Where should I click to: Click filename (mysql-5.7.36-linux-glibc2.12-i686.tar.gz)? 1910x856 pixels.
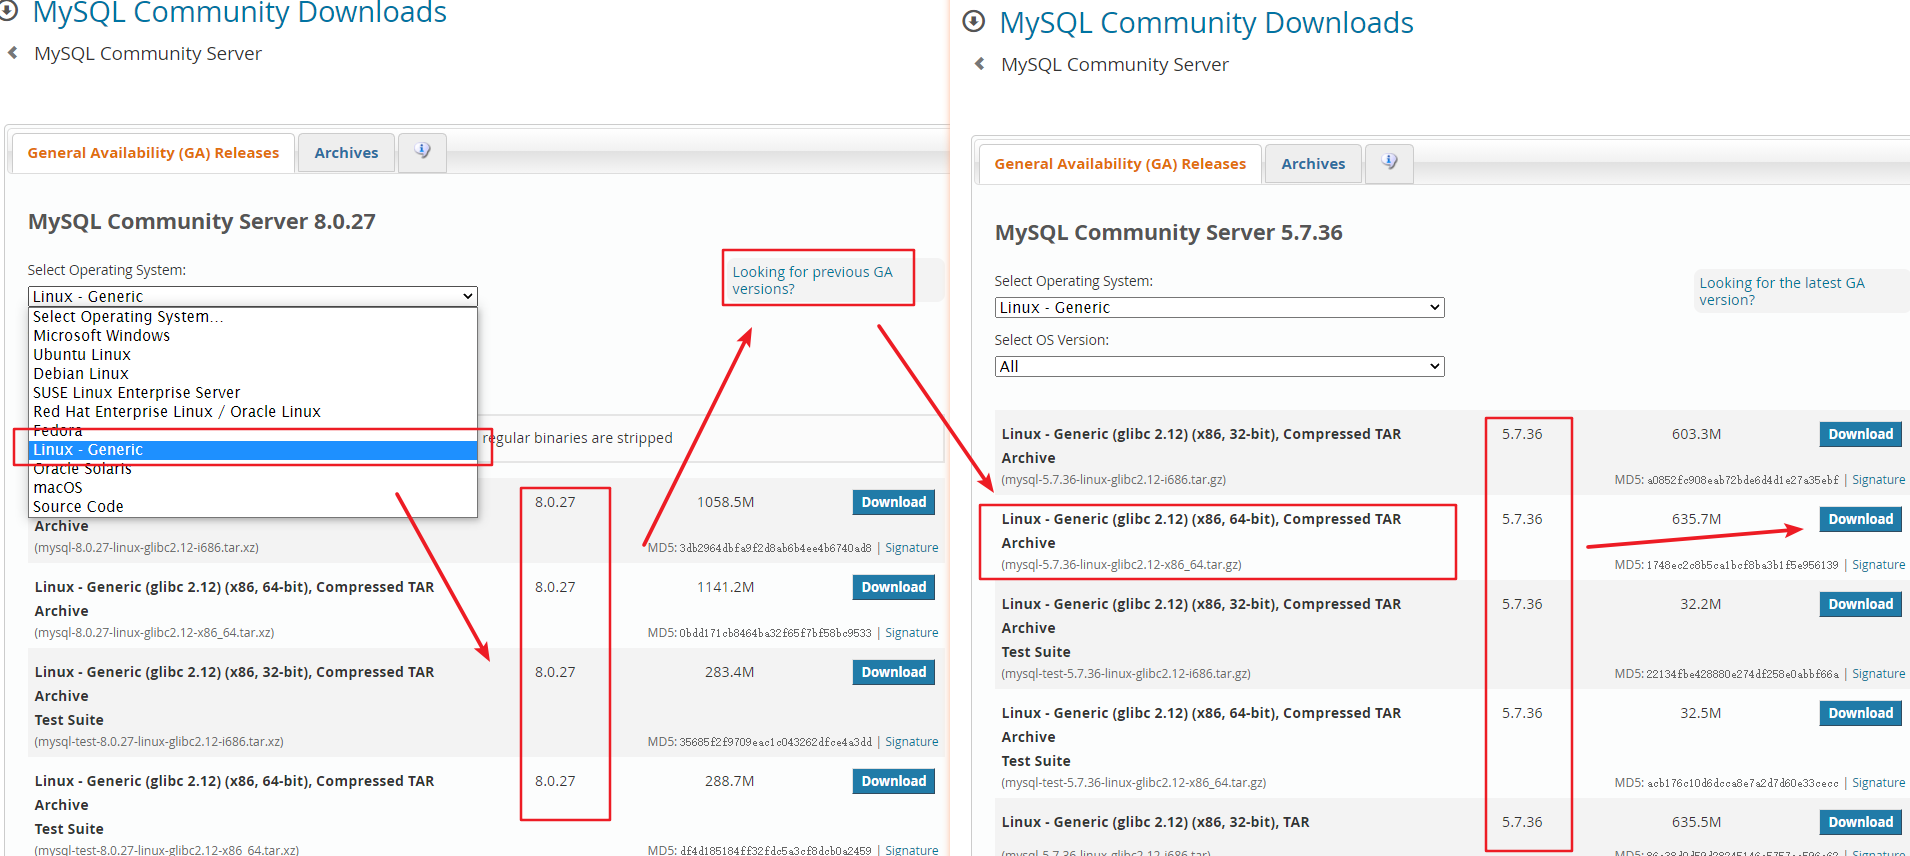point(1113,480)
